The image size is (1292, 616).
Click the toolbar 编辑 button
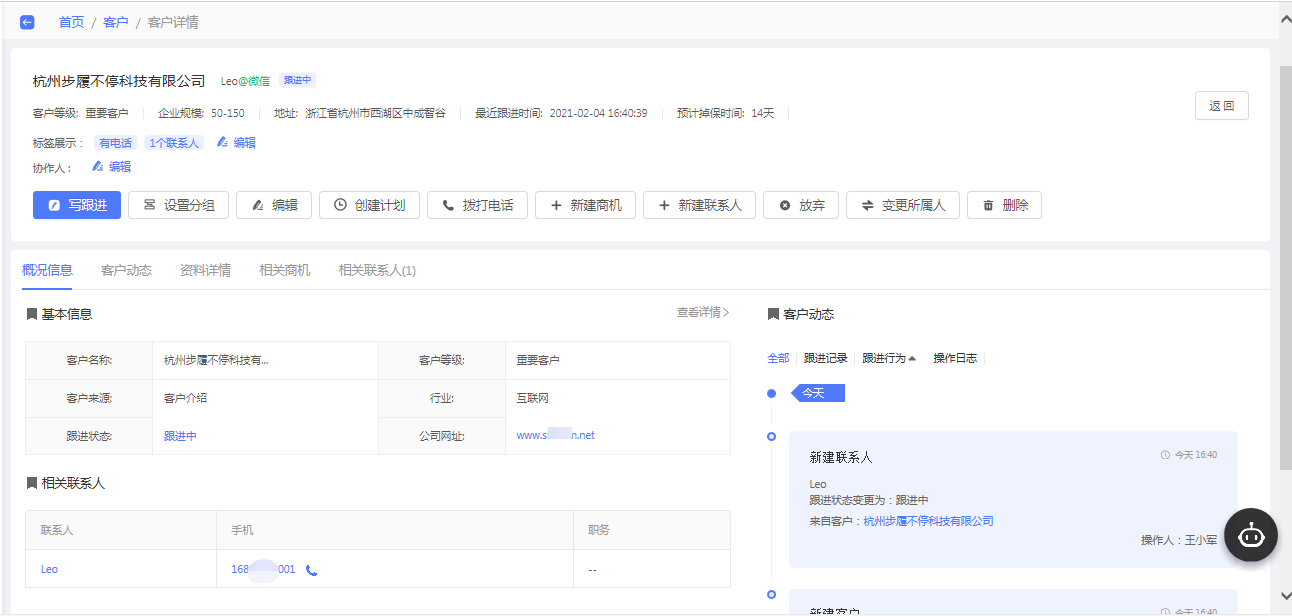274,205
